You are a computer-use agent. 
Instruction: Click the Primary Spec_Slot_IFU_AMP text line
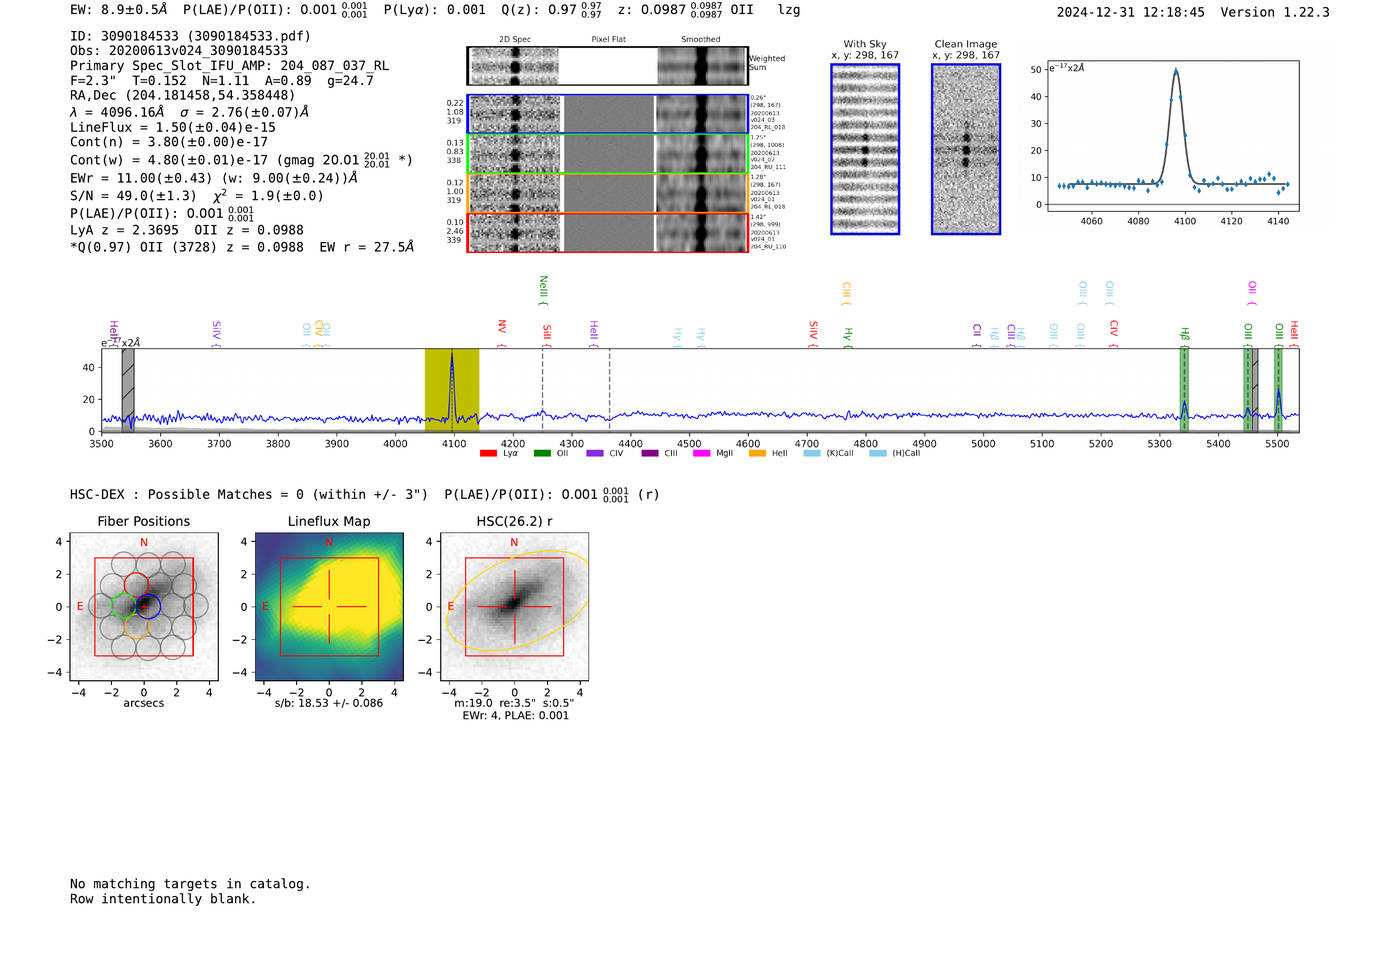(230, 66)
